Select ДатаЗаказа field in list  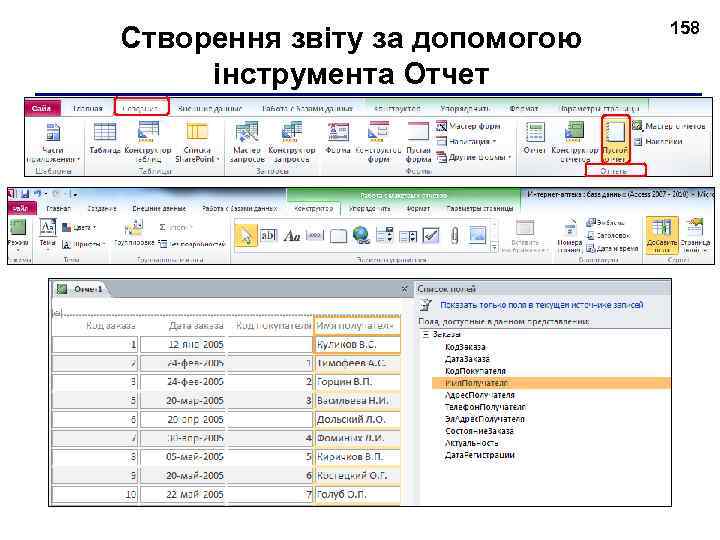pos(467,359)
